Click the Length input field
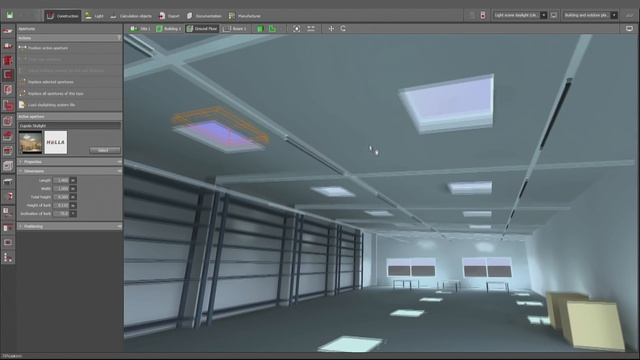 click(61, 180)
